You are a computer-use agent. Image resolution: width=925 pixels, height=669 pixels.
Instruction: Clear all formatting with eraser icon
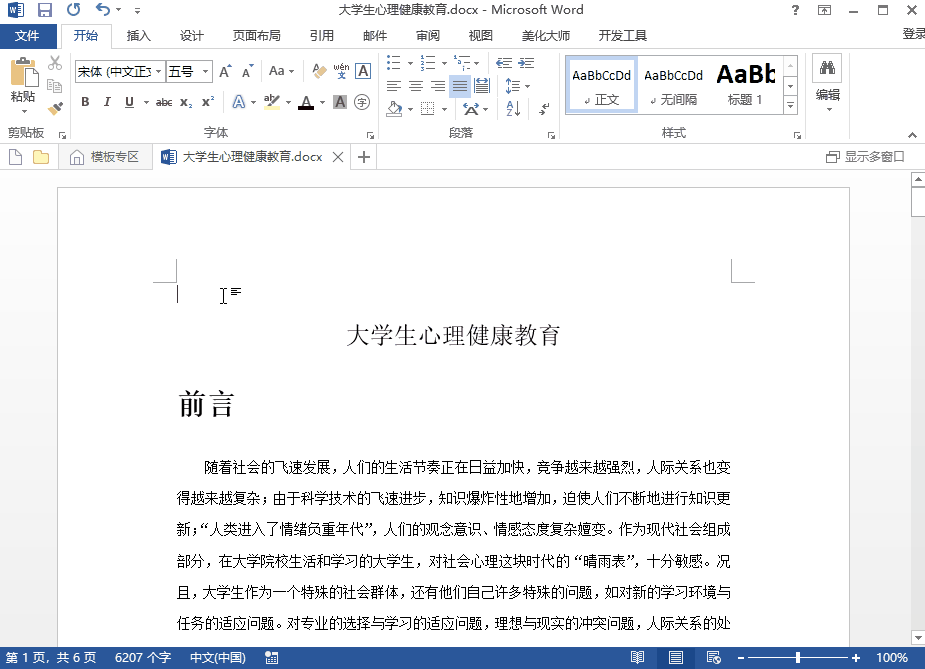[319, 71]
